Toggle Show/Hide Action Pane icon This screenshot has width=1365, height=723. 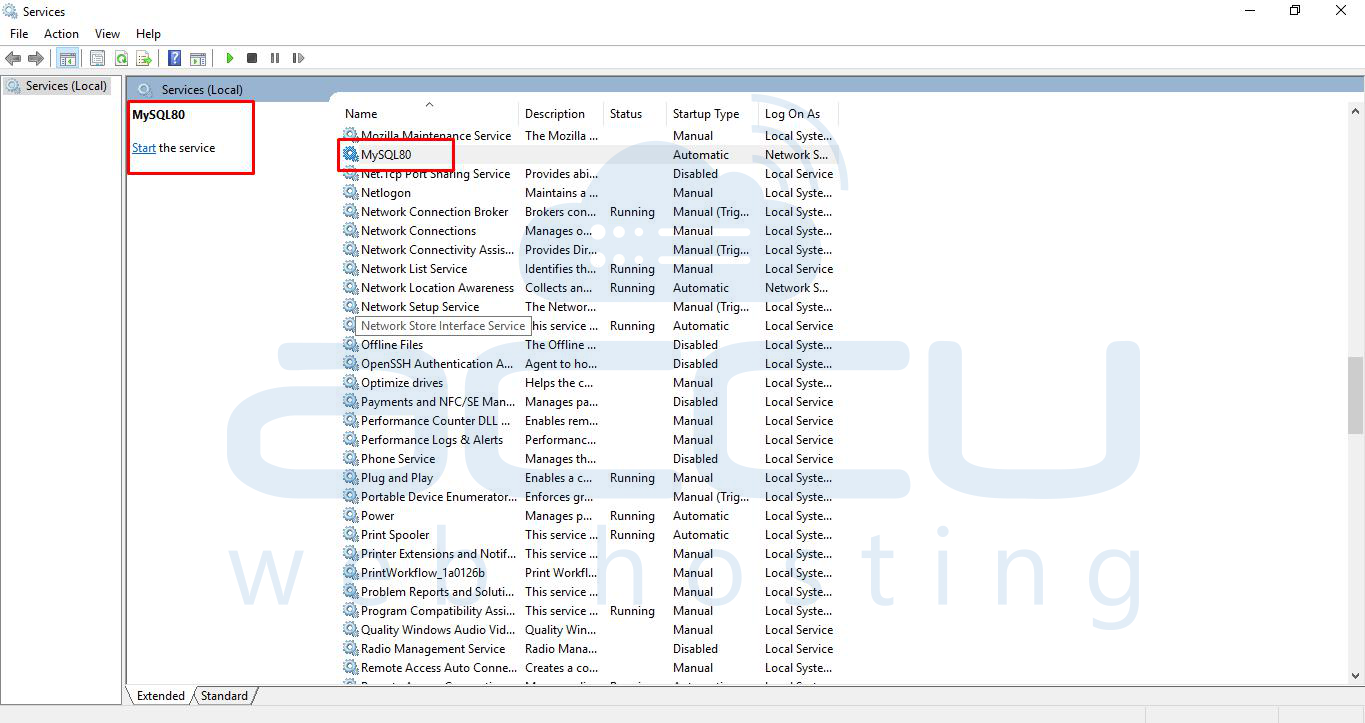pos(198,58)
